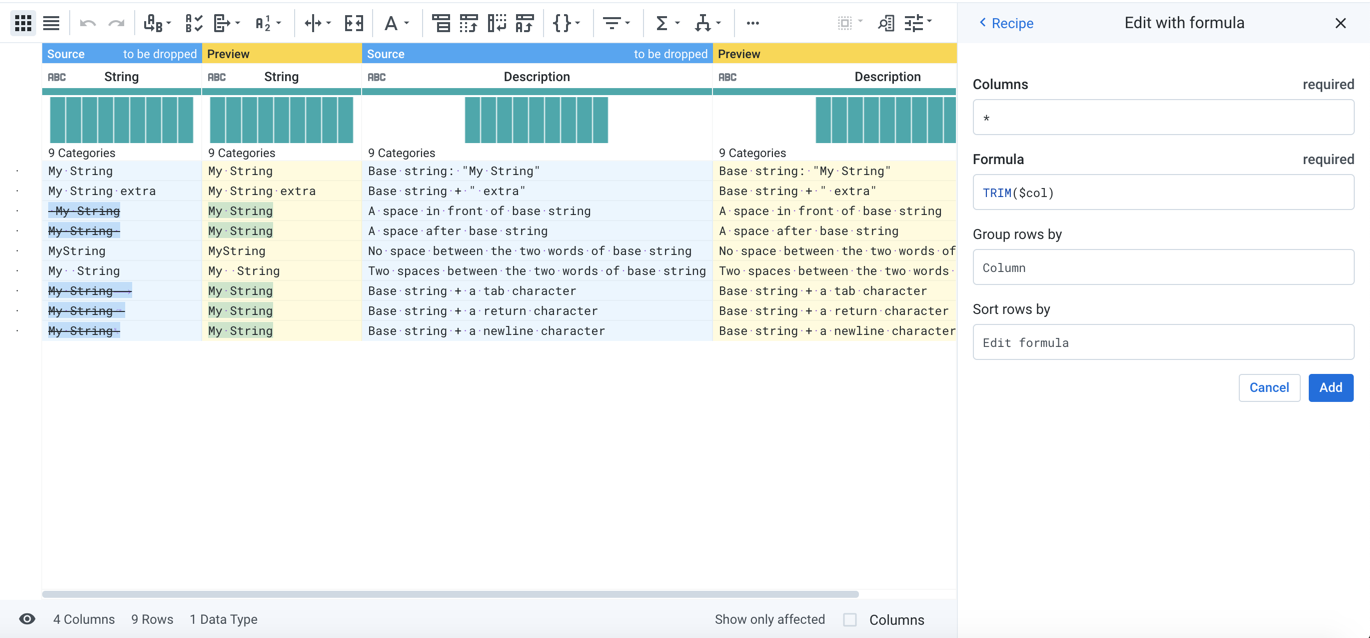
Task: Go back to the Recipe panel
Action: pos(1005,22)
